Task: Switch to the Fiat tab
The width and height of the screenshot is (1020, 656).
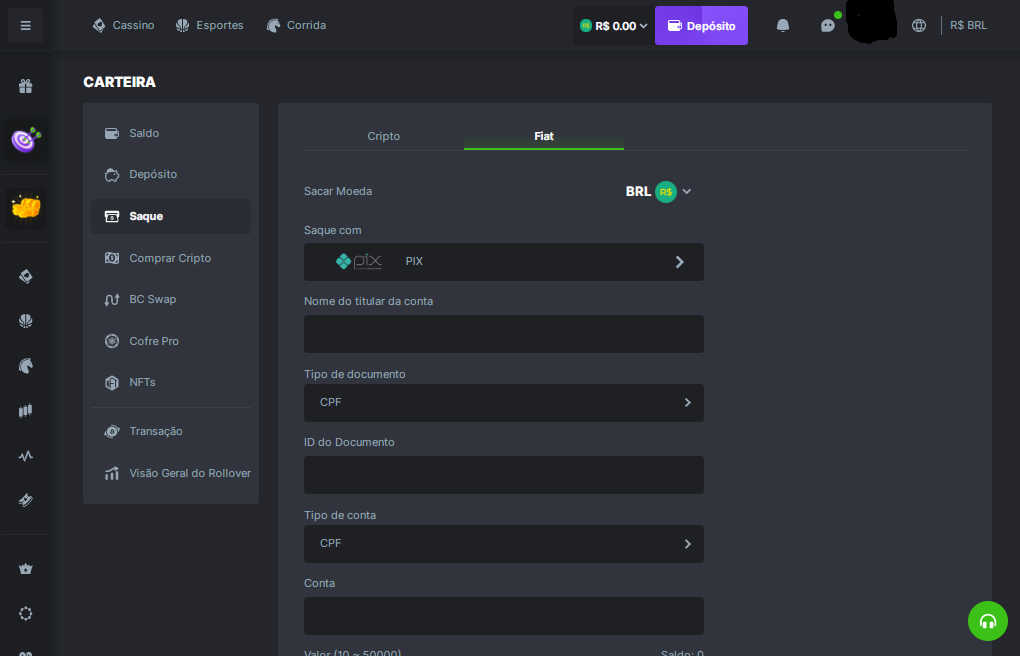Action: coord(544,136)
